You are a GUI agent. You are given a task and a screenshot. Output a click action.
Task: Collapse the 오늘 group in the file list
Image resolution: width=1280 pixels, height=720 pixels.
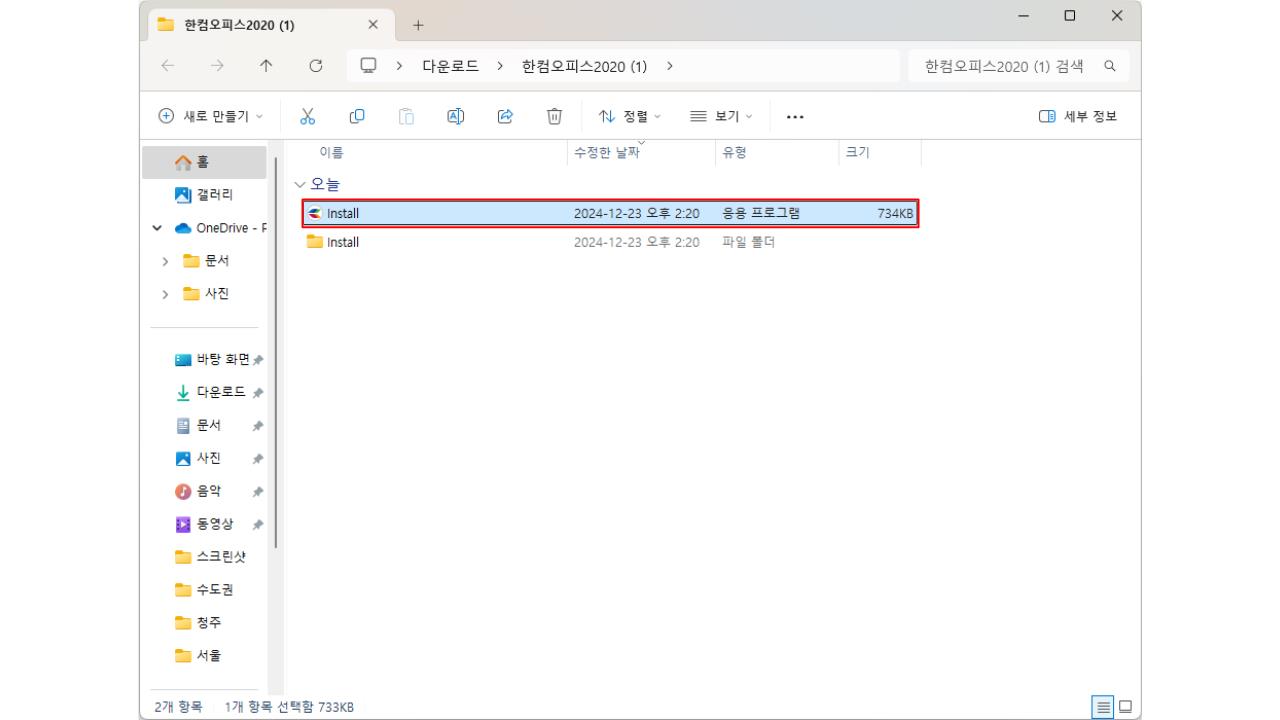(300, 184)
